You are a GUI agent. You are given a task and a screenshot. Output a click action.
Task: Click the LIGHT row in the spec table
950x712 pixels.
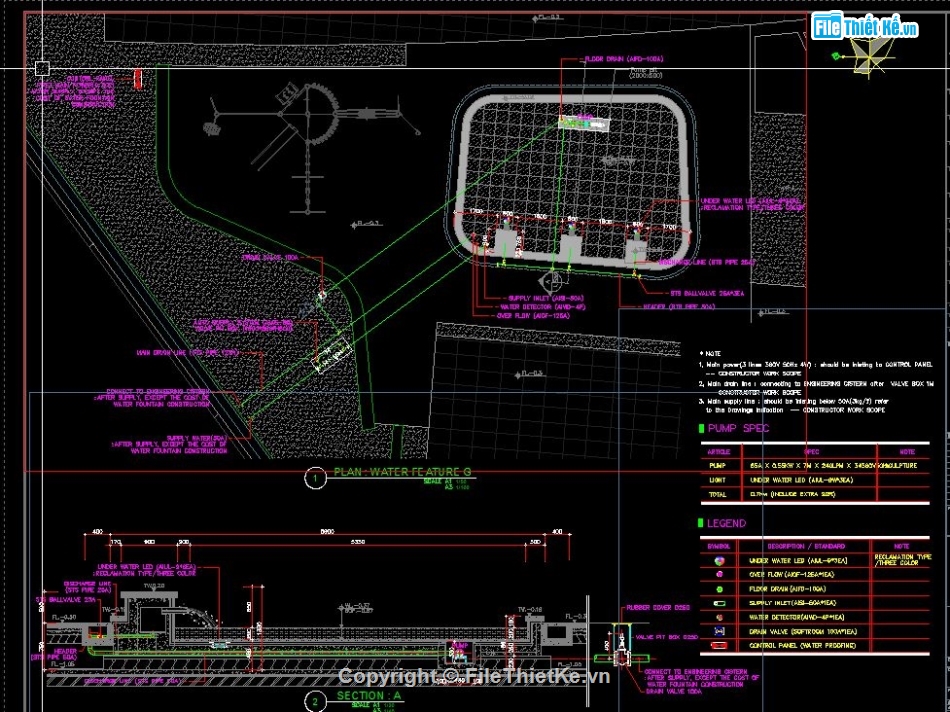click(x=815, y=480)
